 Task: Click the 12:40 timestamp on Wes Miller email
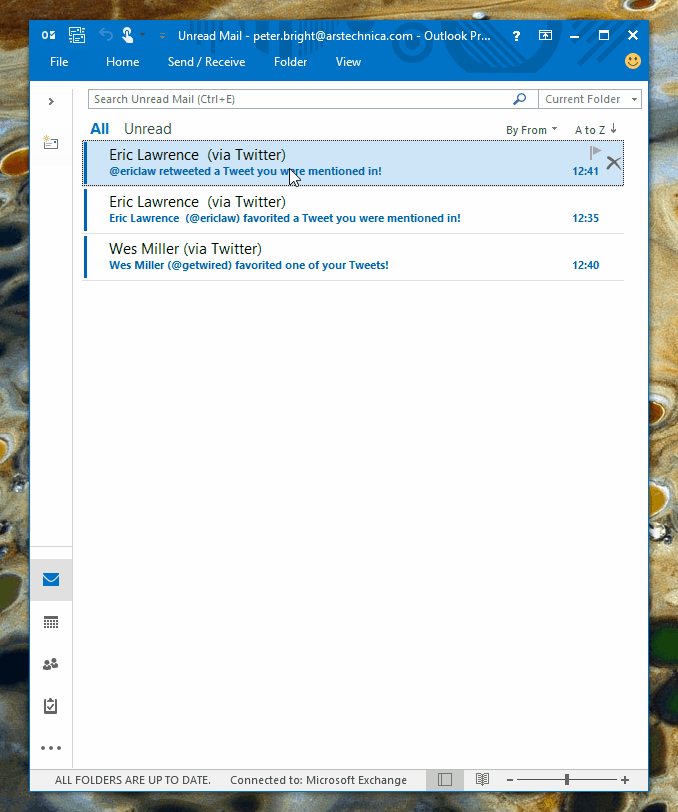tap(585, 265)
